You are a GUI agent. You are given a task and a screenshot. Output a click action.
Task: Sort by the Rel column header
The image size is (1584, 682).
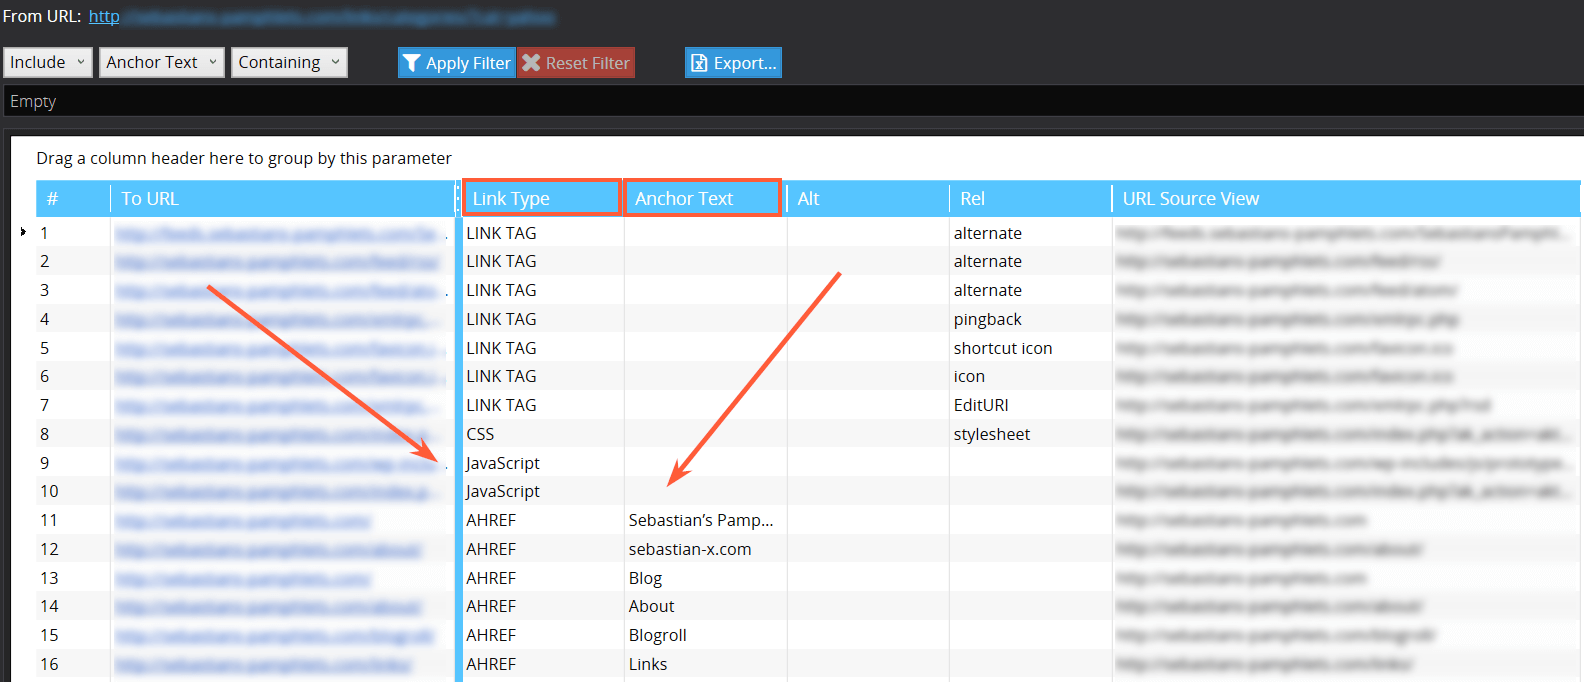click(1030, 198)
